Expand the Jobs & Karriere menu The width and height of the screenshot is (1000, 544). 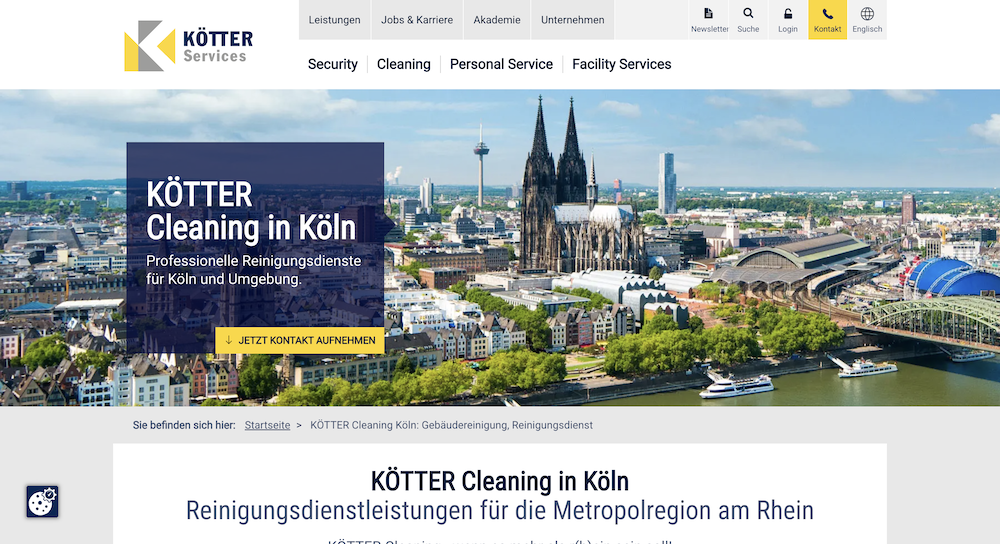417,20
